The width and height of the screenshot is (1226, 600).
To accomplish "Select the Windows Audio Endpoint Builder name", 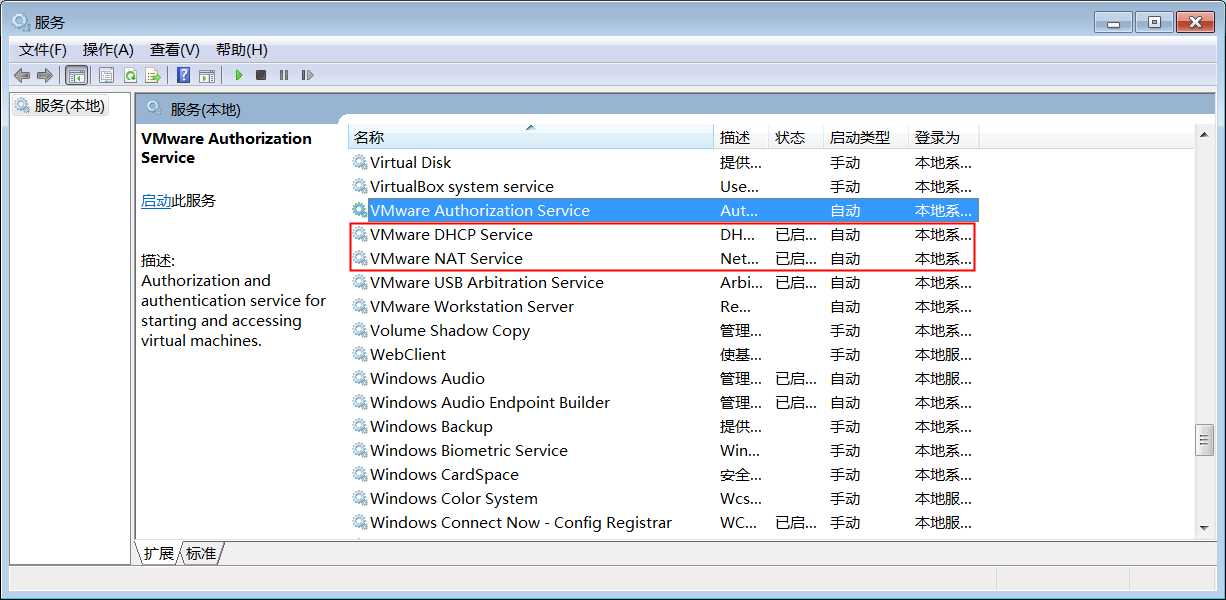I will point(490,402).
